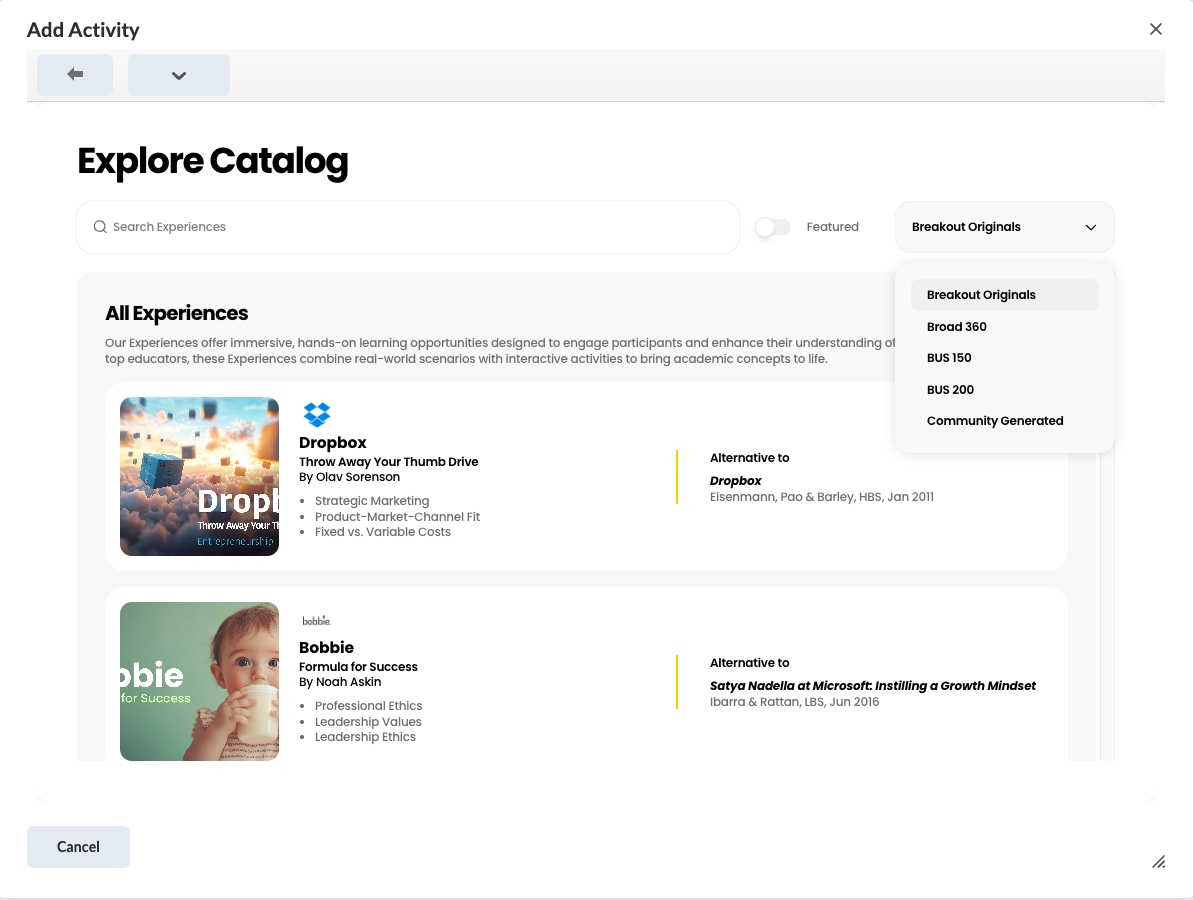Click the Dropbox logo icon
Viewport: 1193px width, 900px height.
(x=317, y=415)
